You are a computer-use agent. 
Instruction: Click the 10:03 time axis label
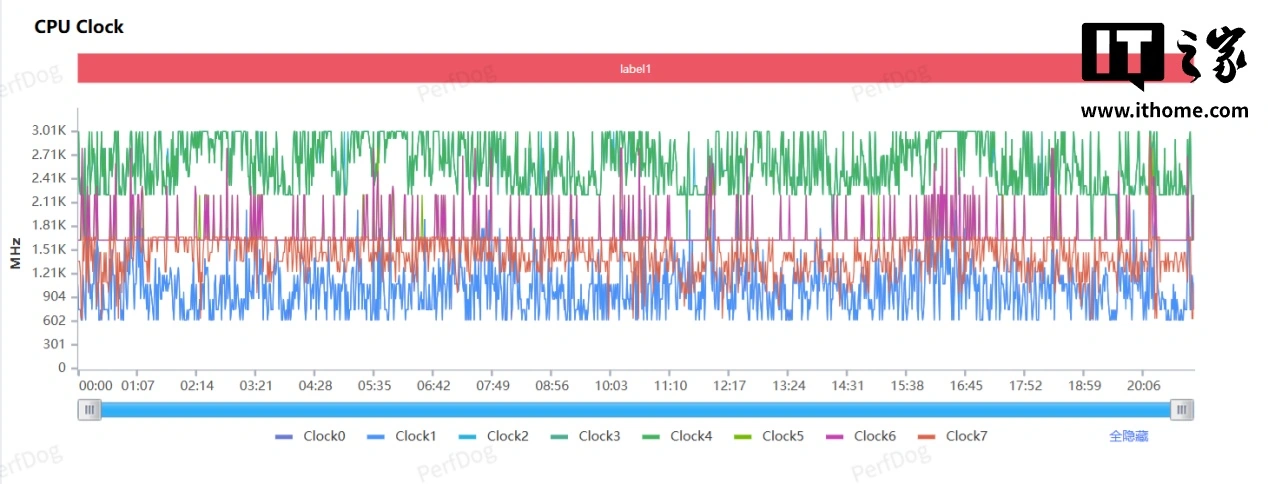(611, 386)
